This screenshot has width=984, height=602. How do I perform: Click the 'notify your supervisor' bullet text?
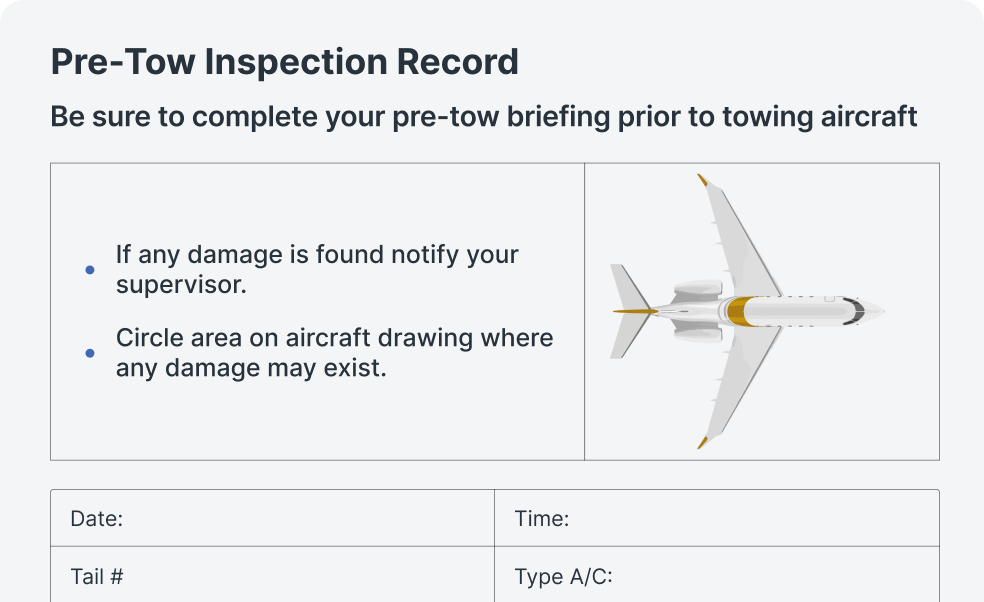[317, 269]
